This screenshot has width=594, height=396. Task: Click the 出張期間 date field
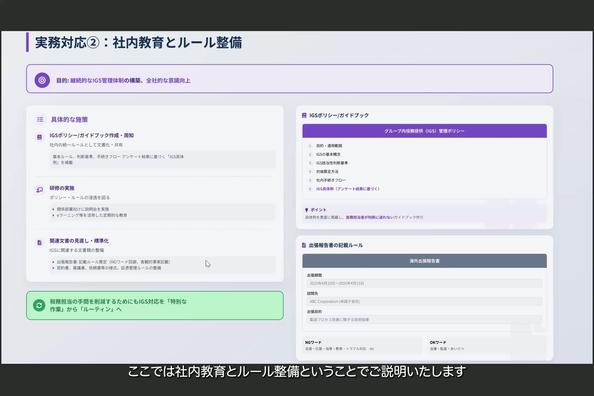click(x=424, y=283)
